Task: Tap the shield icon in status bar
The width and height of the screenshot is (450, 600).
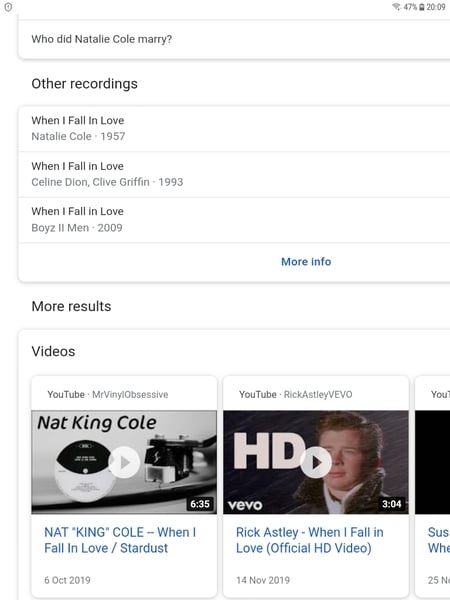Action: (8, 7)
